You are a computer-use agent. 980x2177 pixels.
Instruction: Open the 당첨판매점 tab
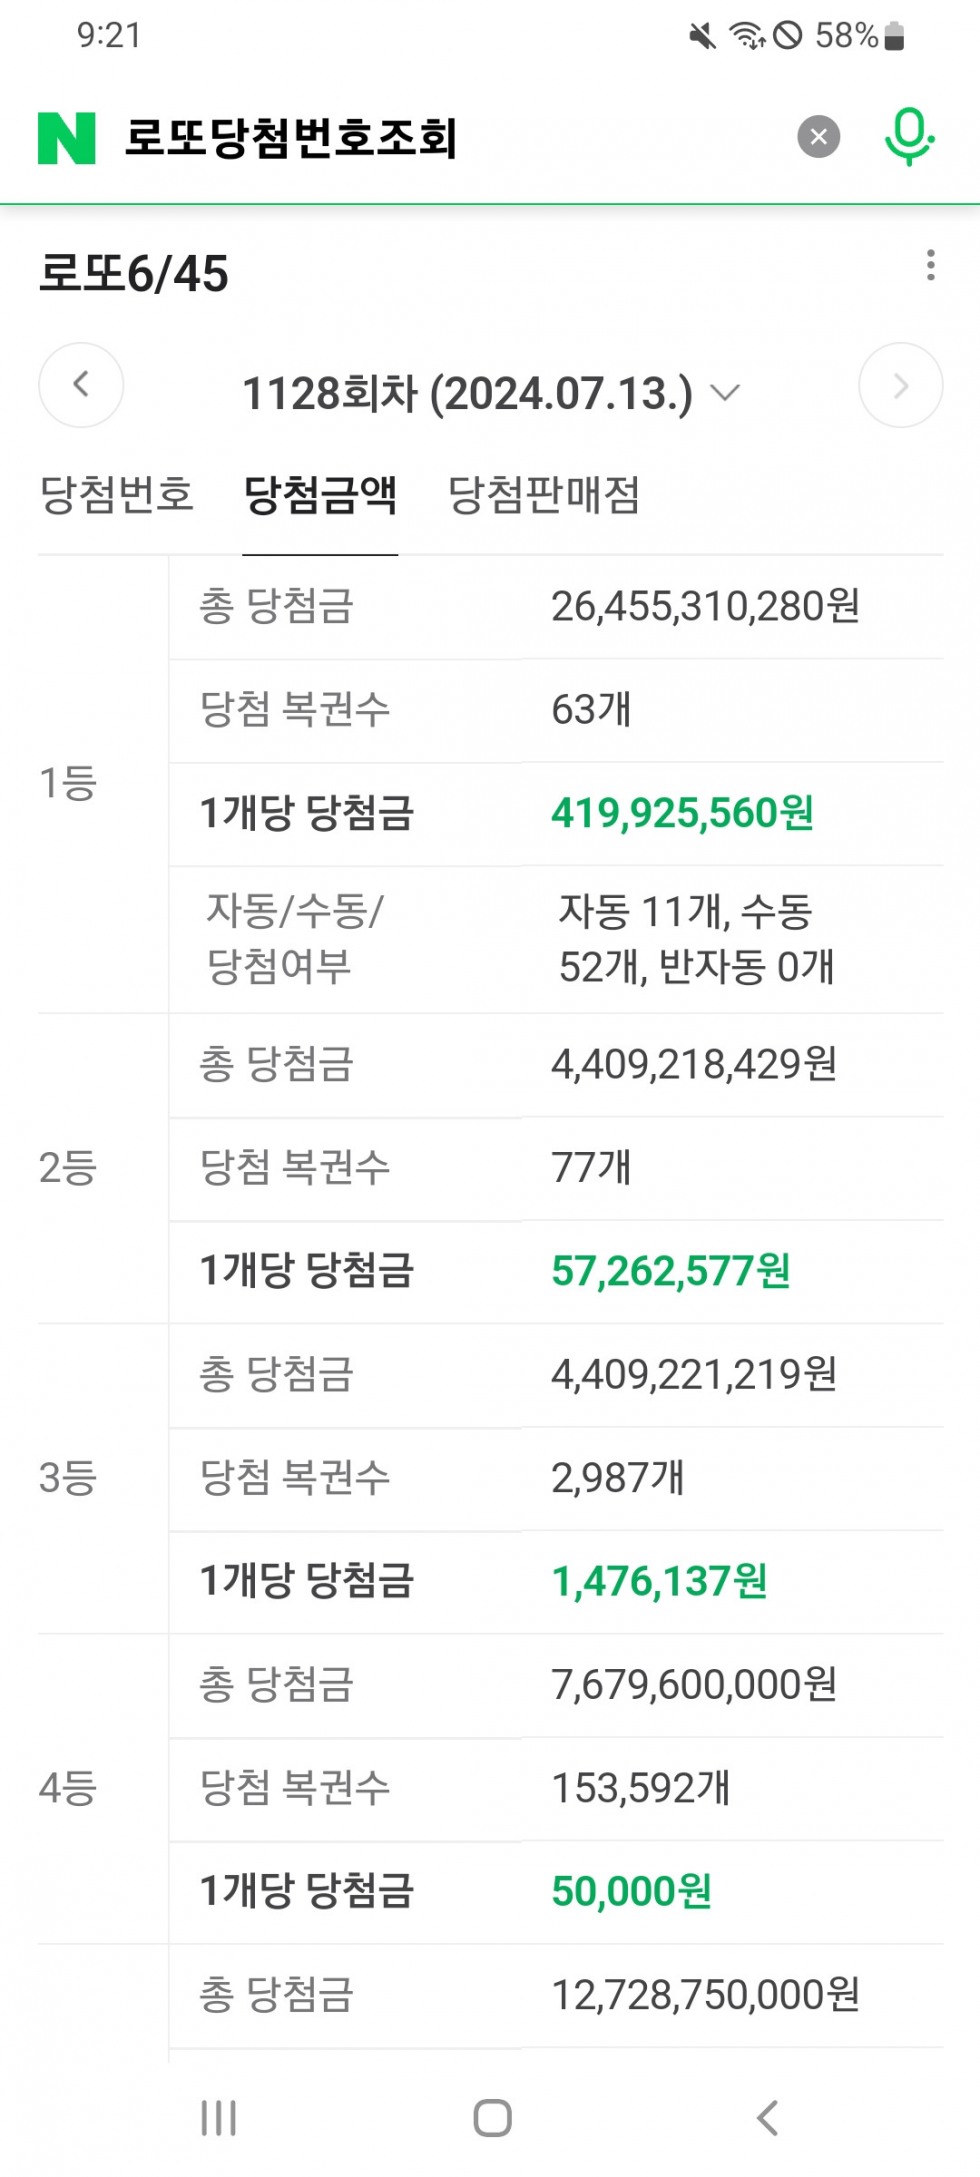tap(543, 494)
